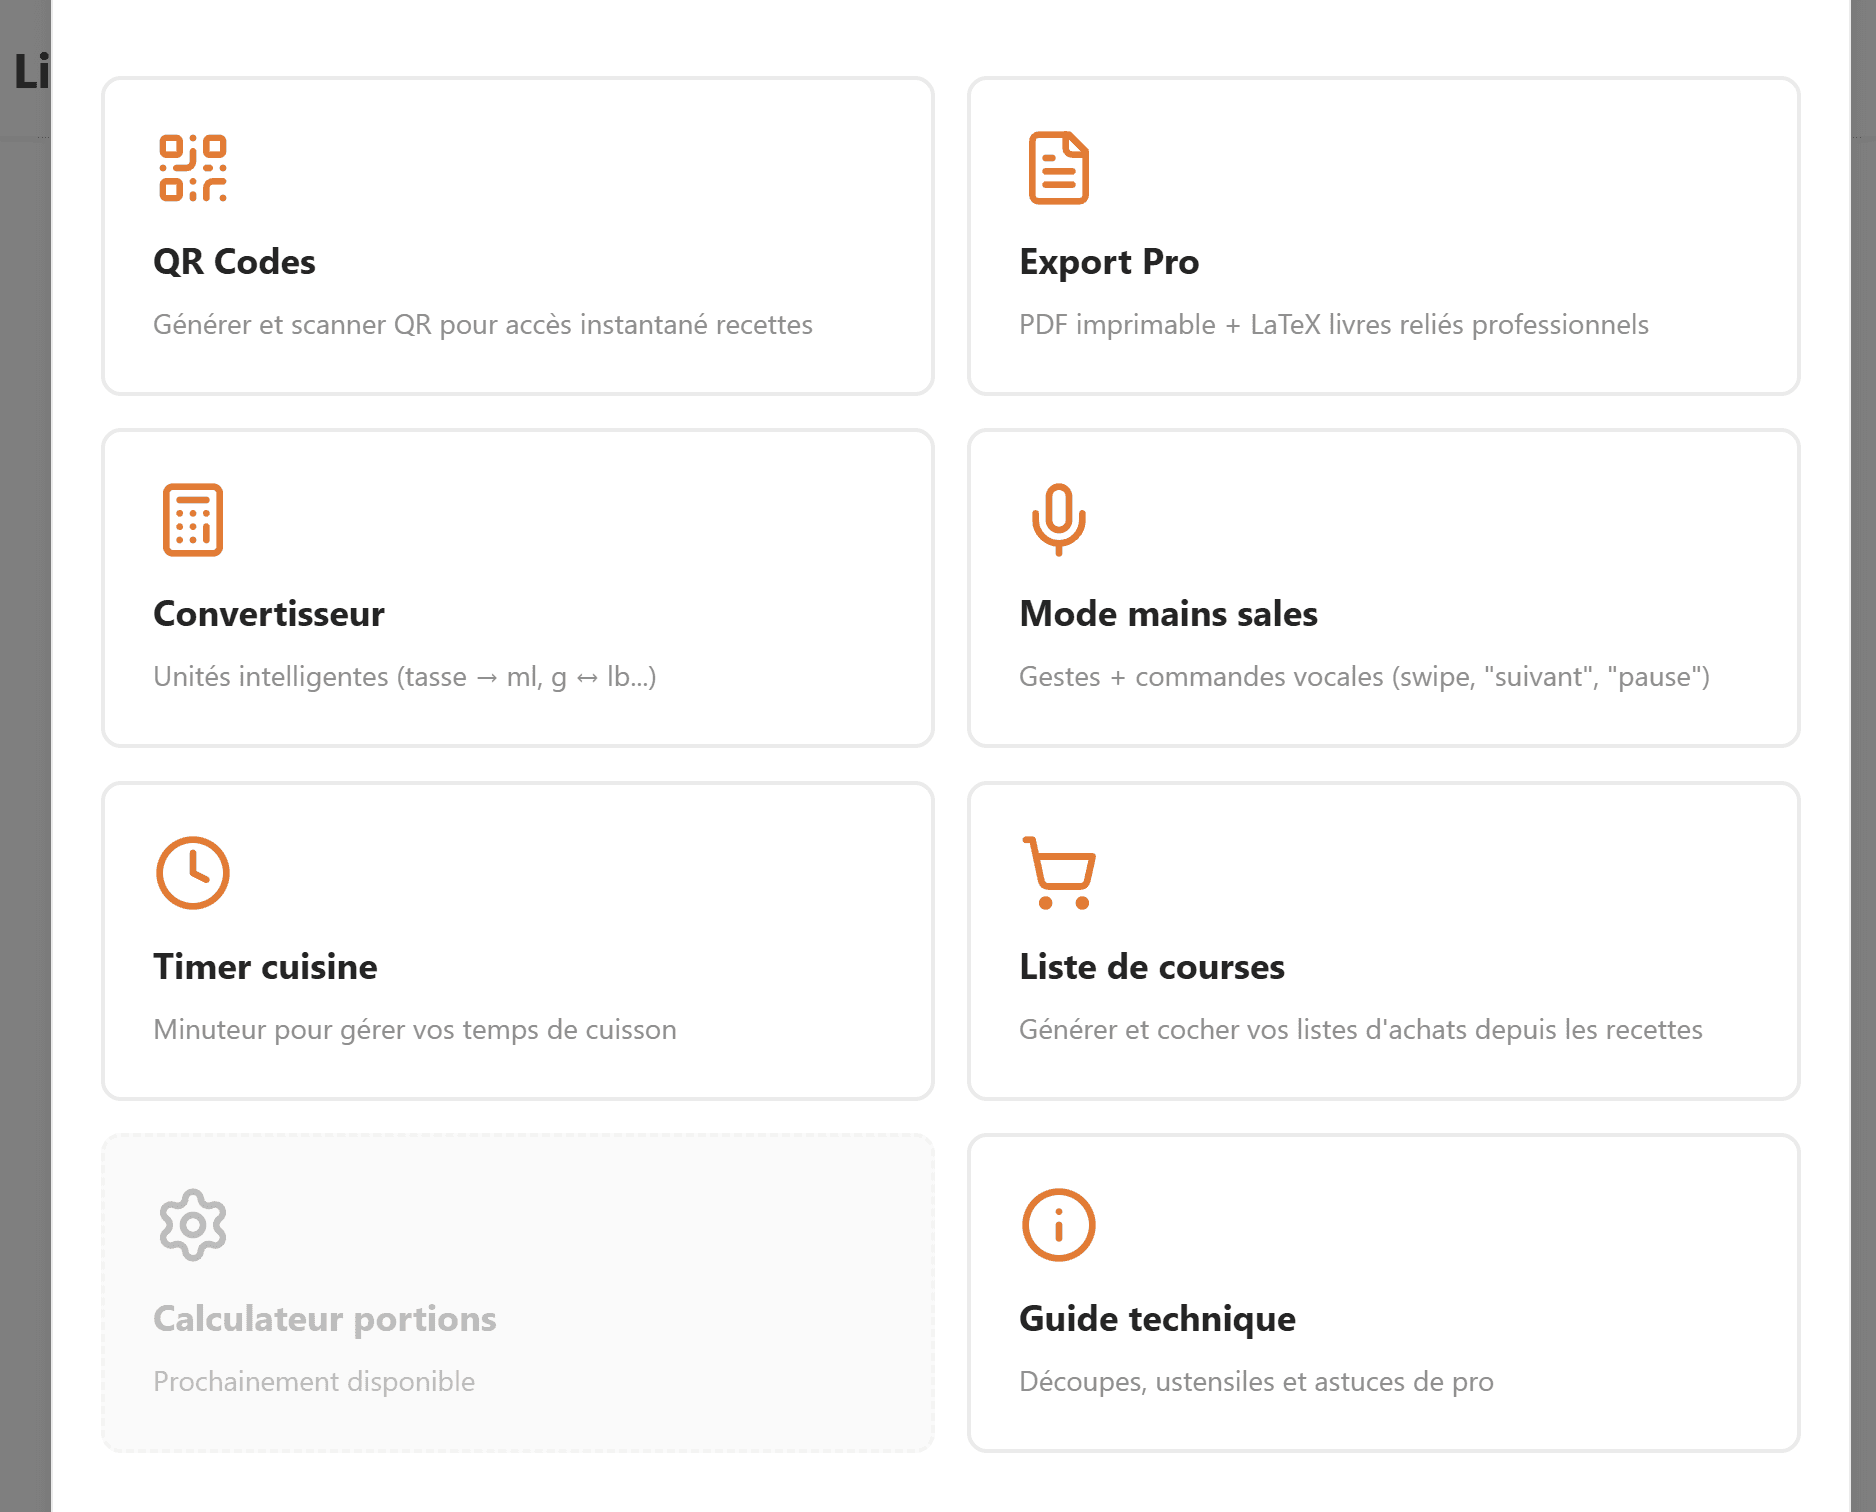Image resolution: width=1876 pixels, height=1512 pixels.
Task: Click the grayed gear icon on Calculateur portions
Action: pos(193,1224)
